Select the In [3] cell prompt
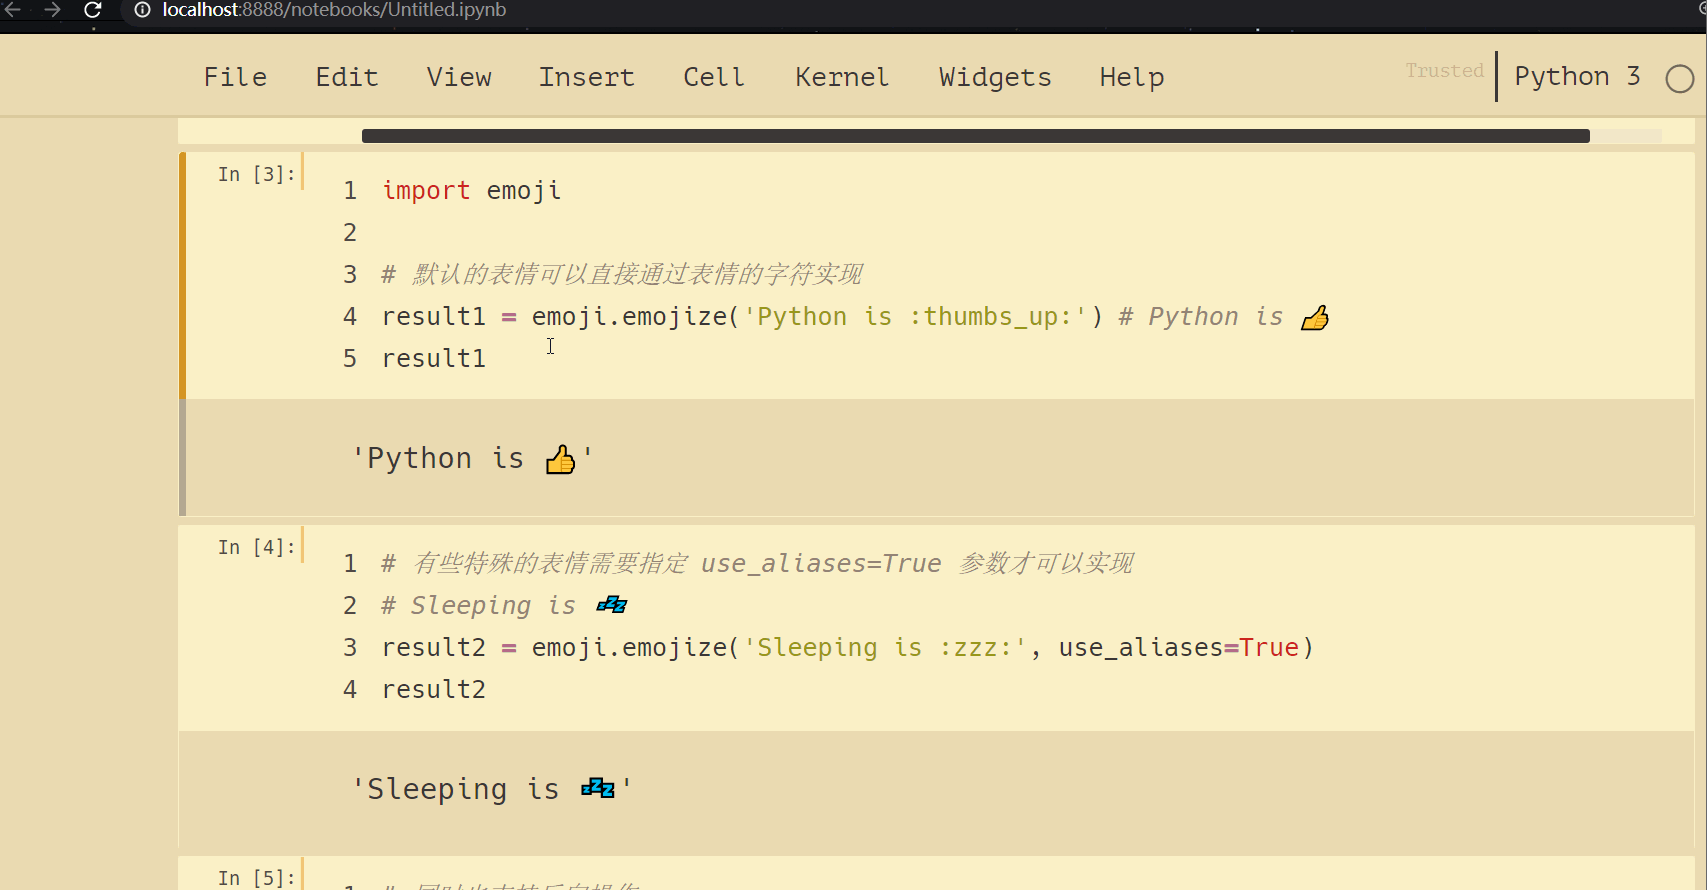 click(257, 174)
